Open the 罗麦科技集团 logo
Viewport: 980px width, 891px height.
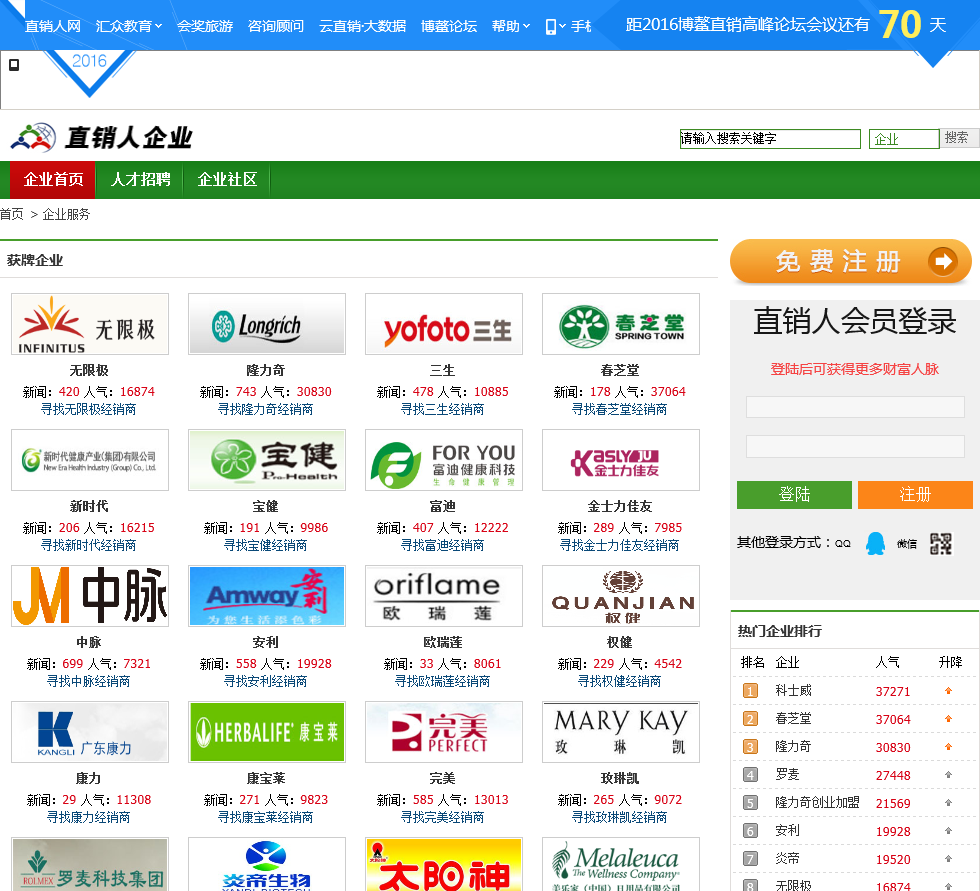click(90, 865)
